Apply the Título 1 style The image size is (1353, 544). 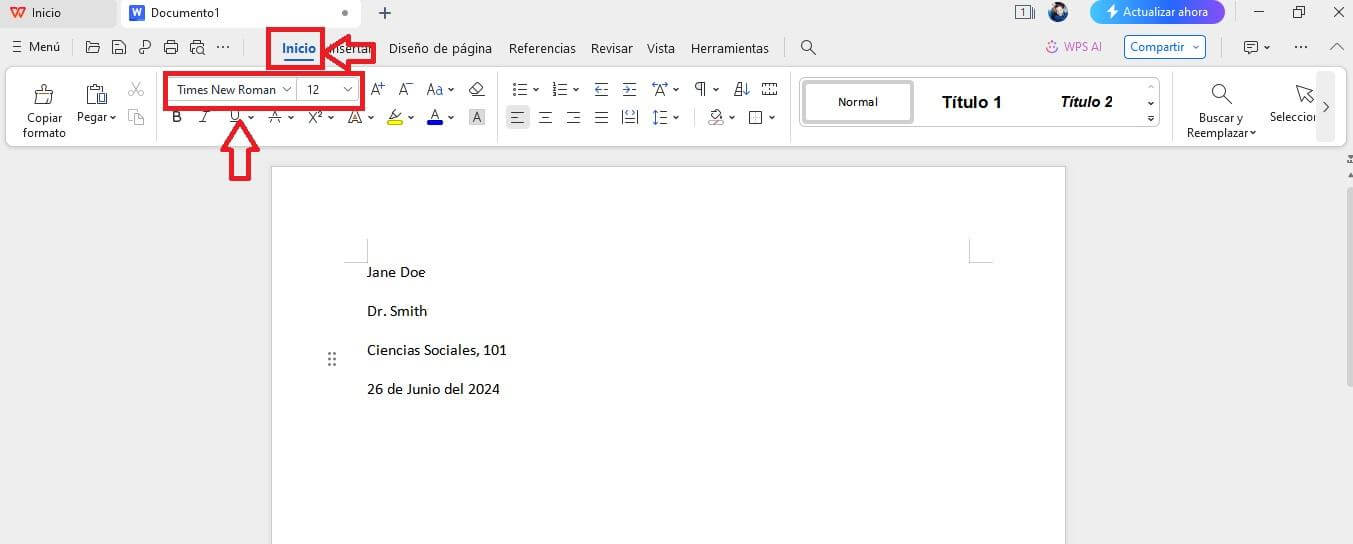pos(971,102)
